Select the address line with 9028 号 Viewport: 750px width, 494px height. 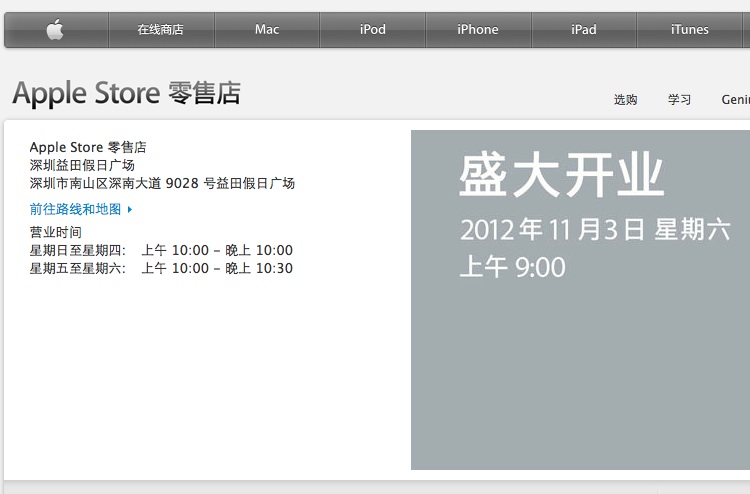click(162, 183)
